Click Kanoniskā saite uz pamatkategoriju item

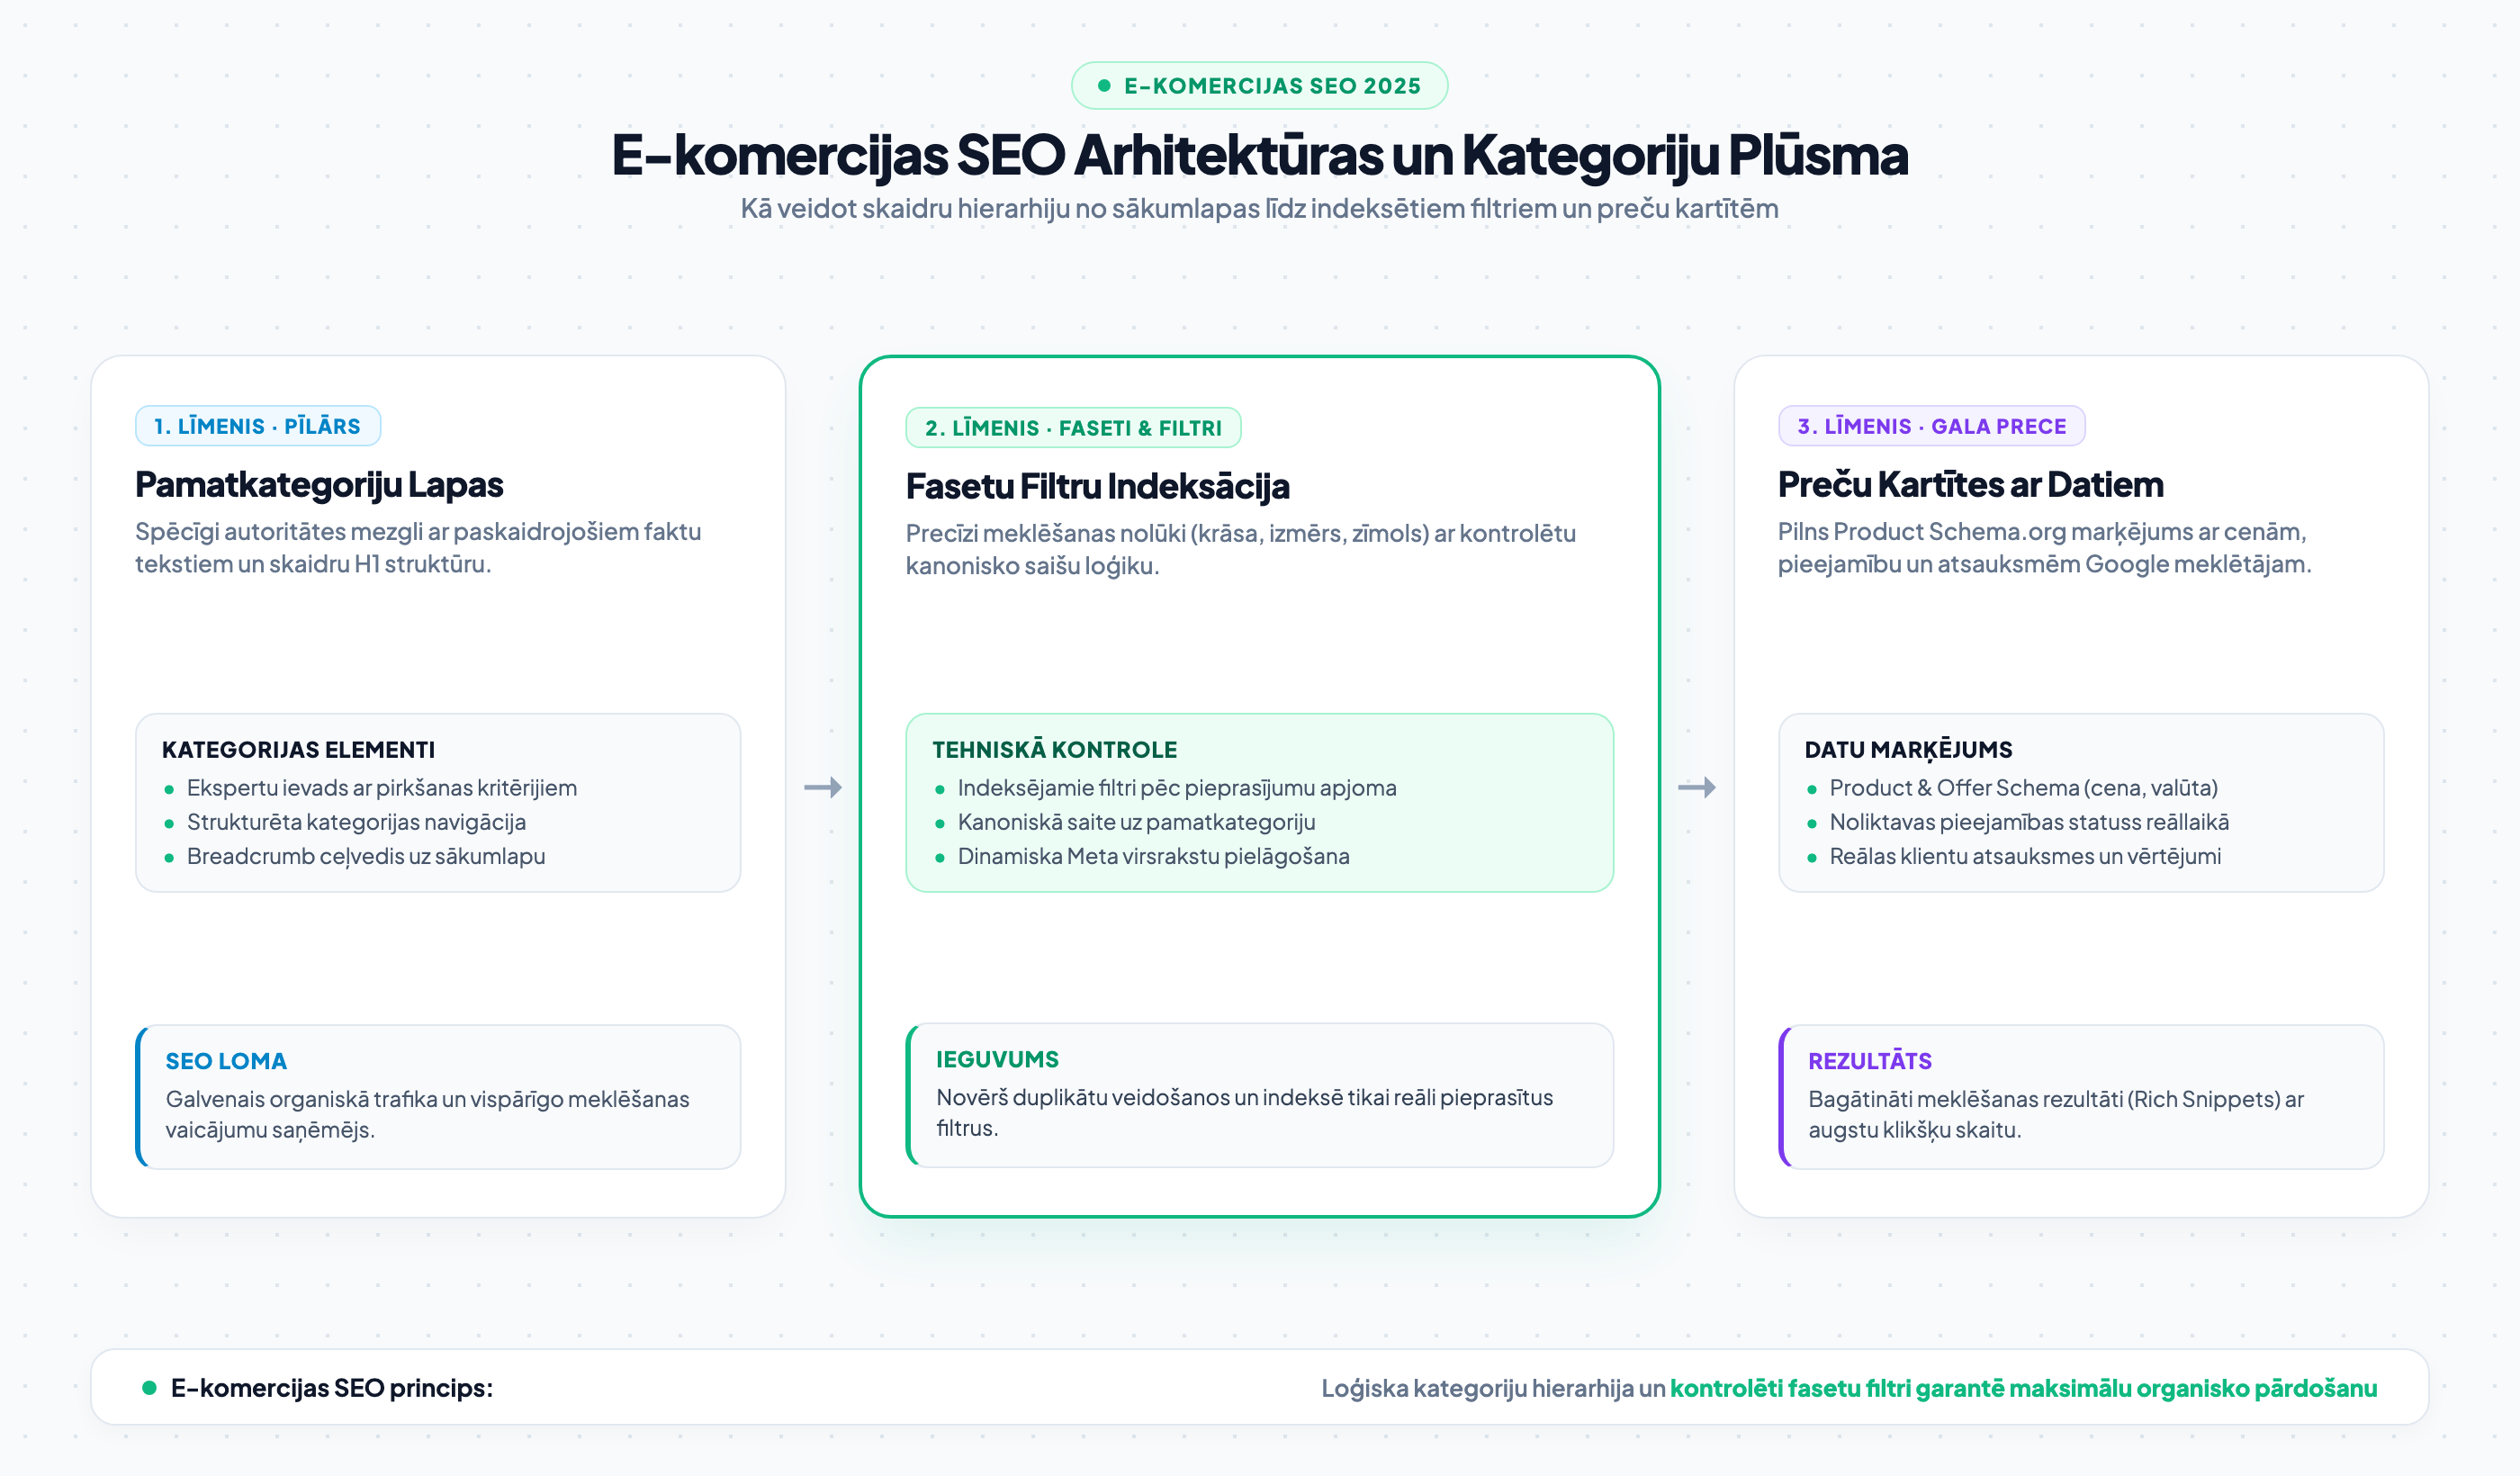[x=1137, y=822]
